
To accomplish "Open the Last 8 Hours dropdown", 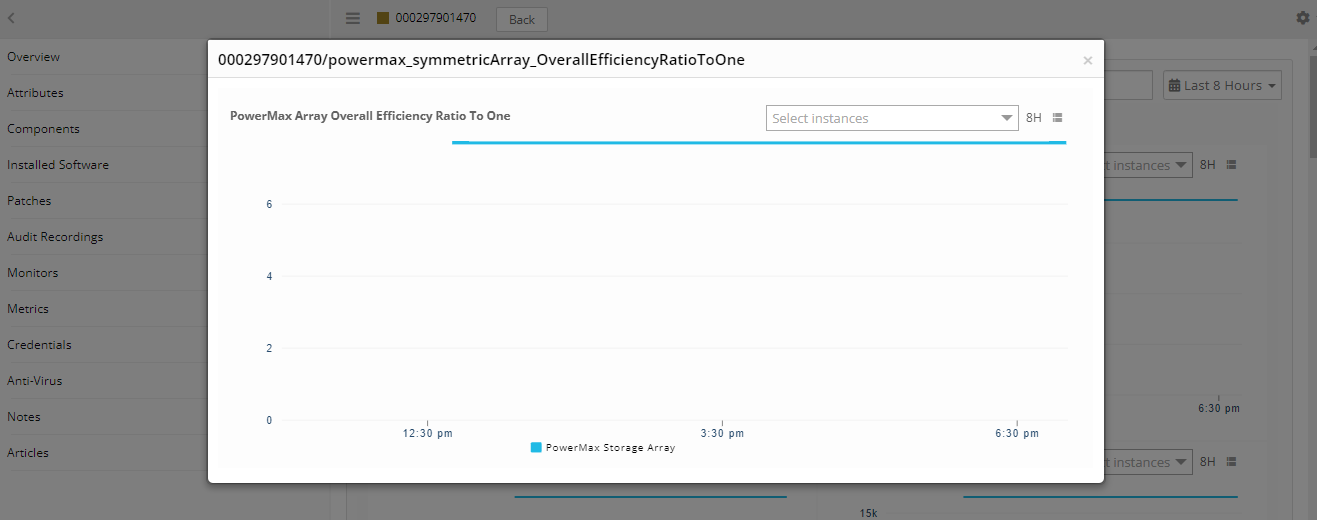I will (x=1222, y=85).
